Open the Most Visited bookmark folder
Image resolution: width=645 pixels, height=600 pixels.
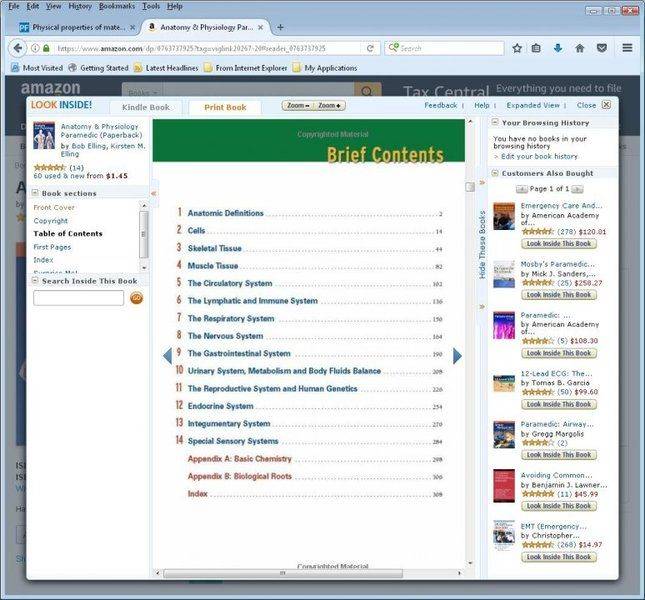pos(37,68)
